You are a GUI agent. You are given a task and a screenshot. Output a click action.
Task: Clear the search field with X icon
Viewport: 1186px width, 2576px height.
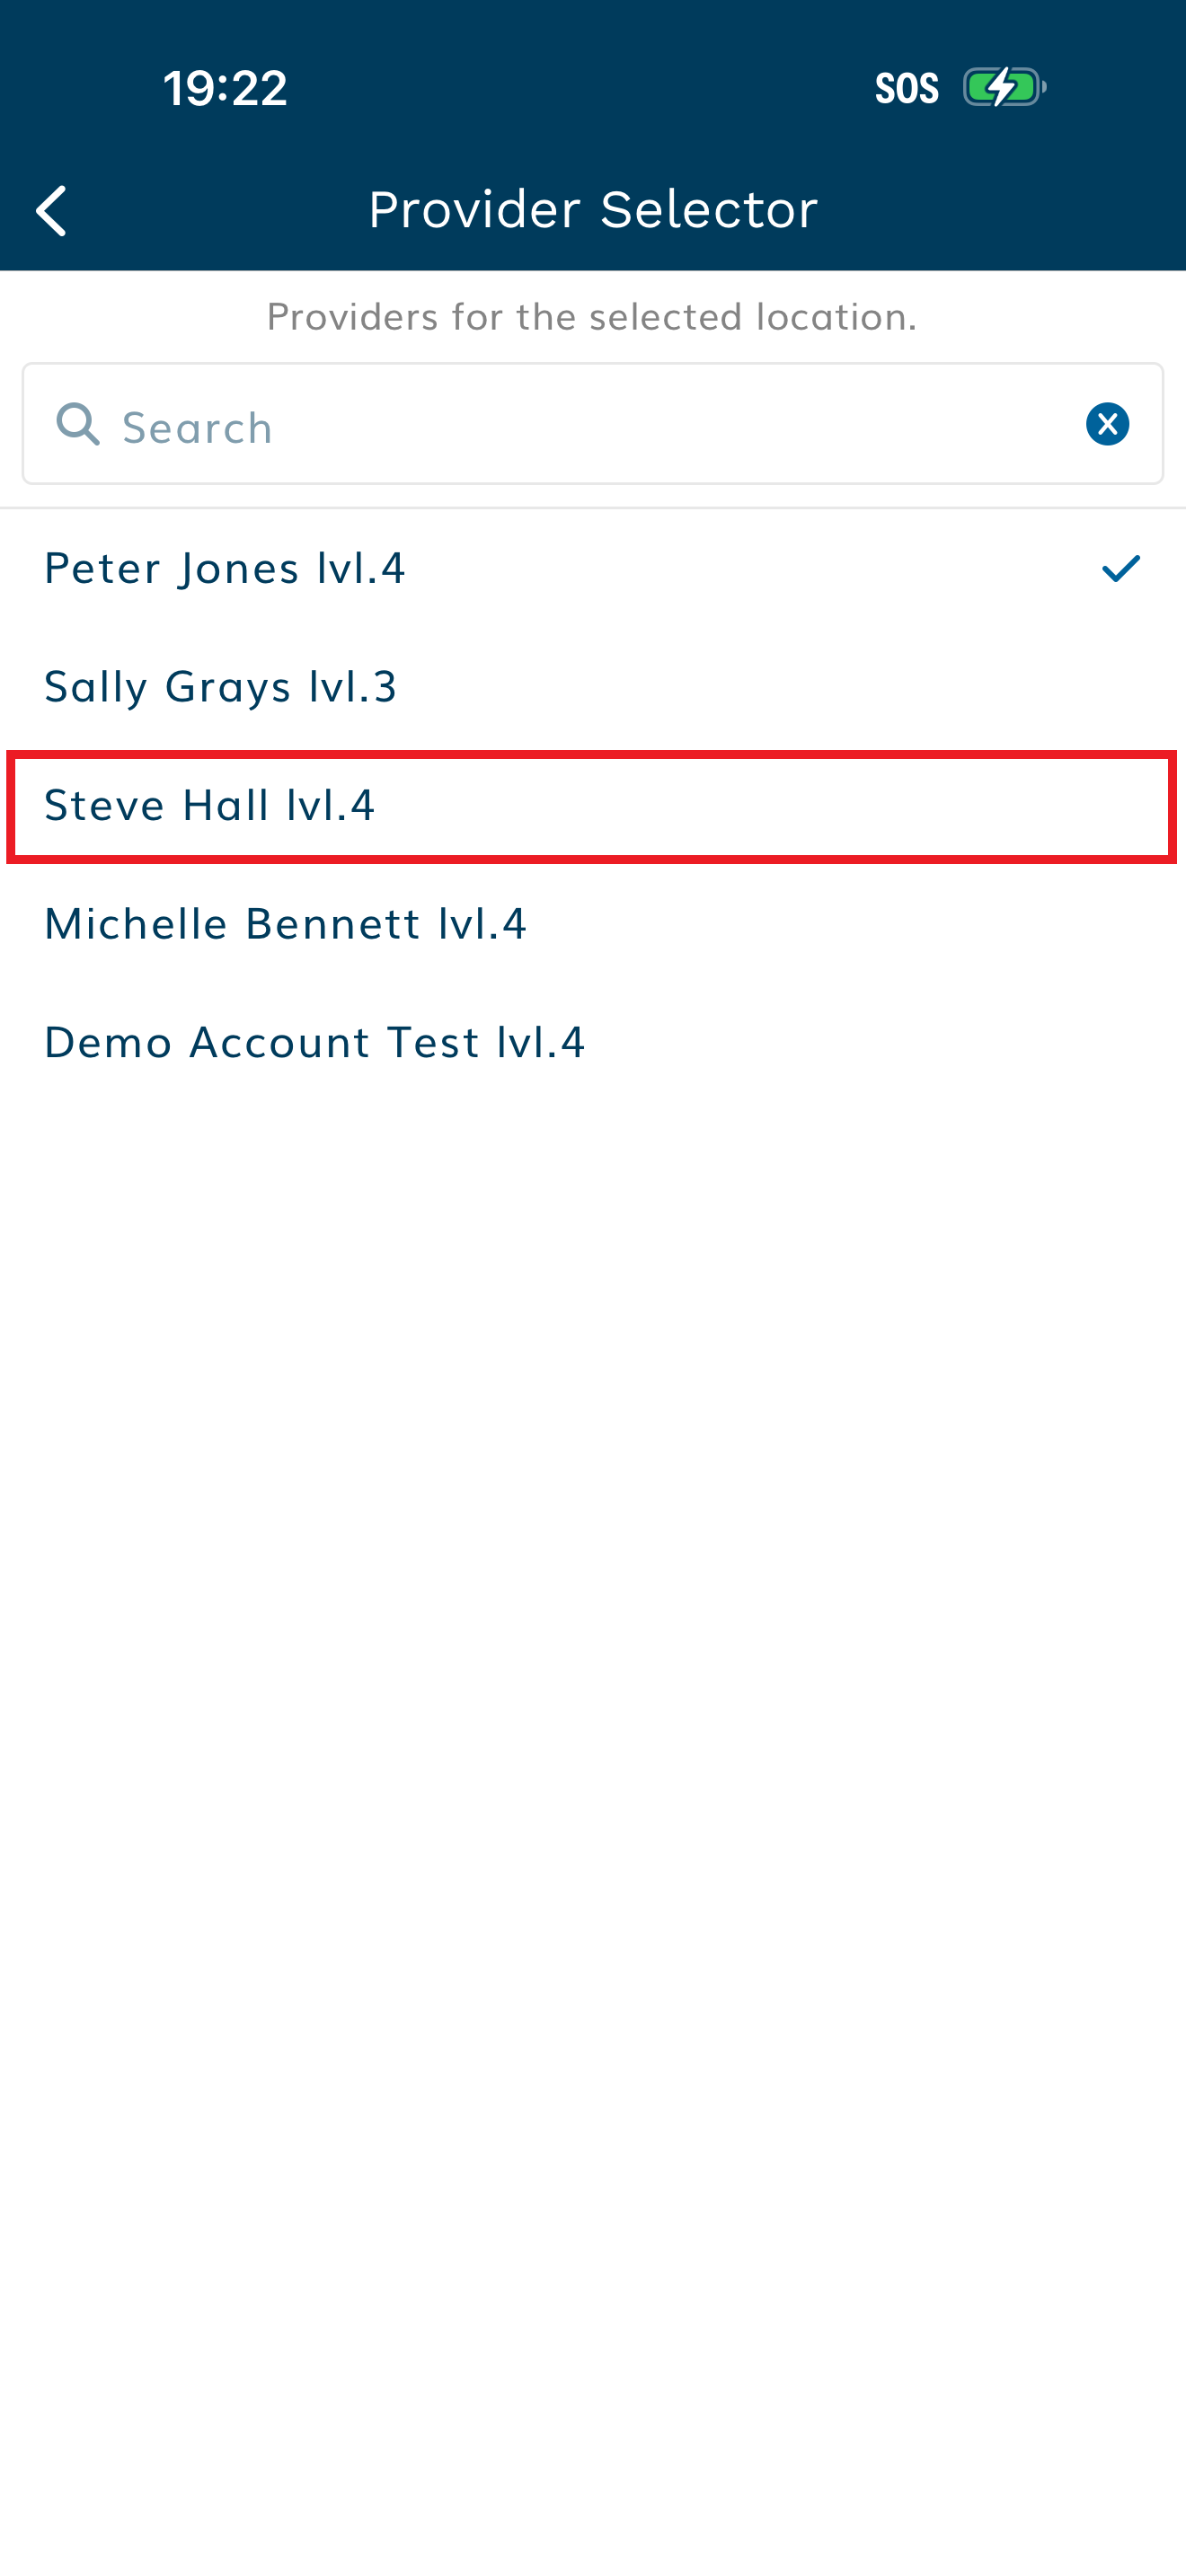(x=1107, y=424)
